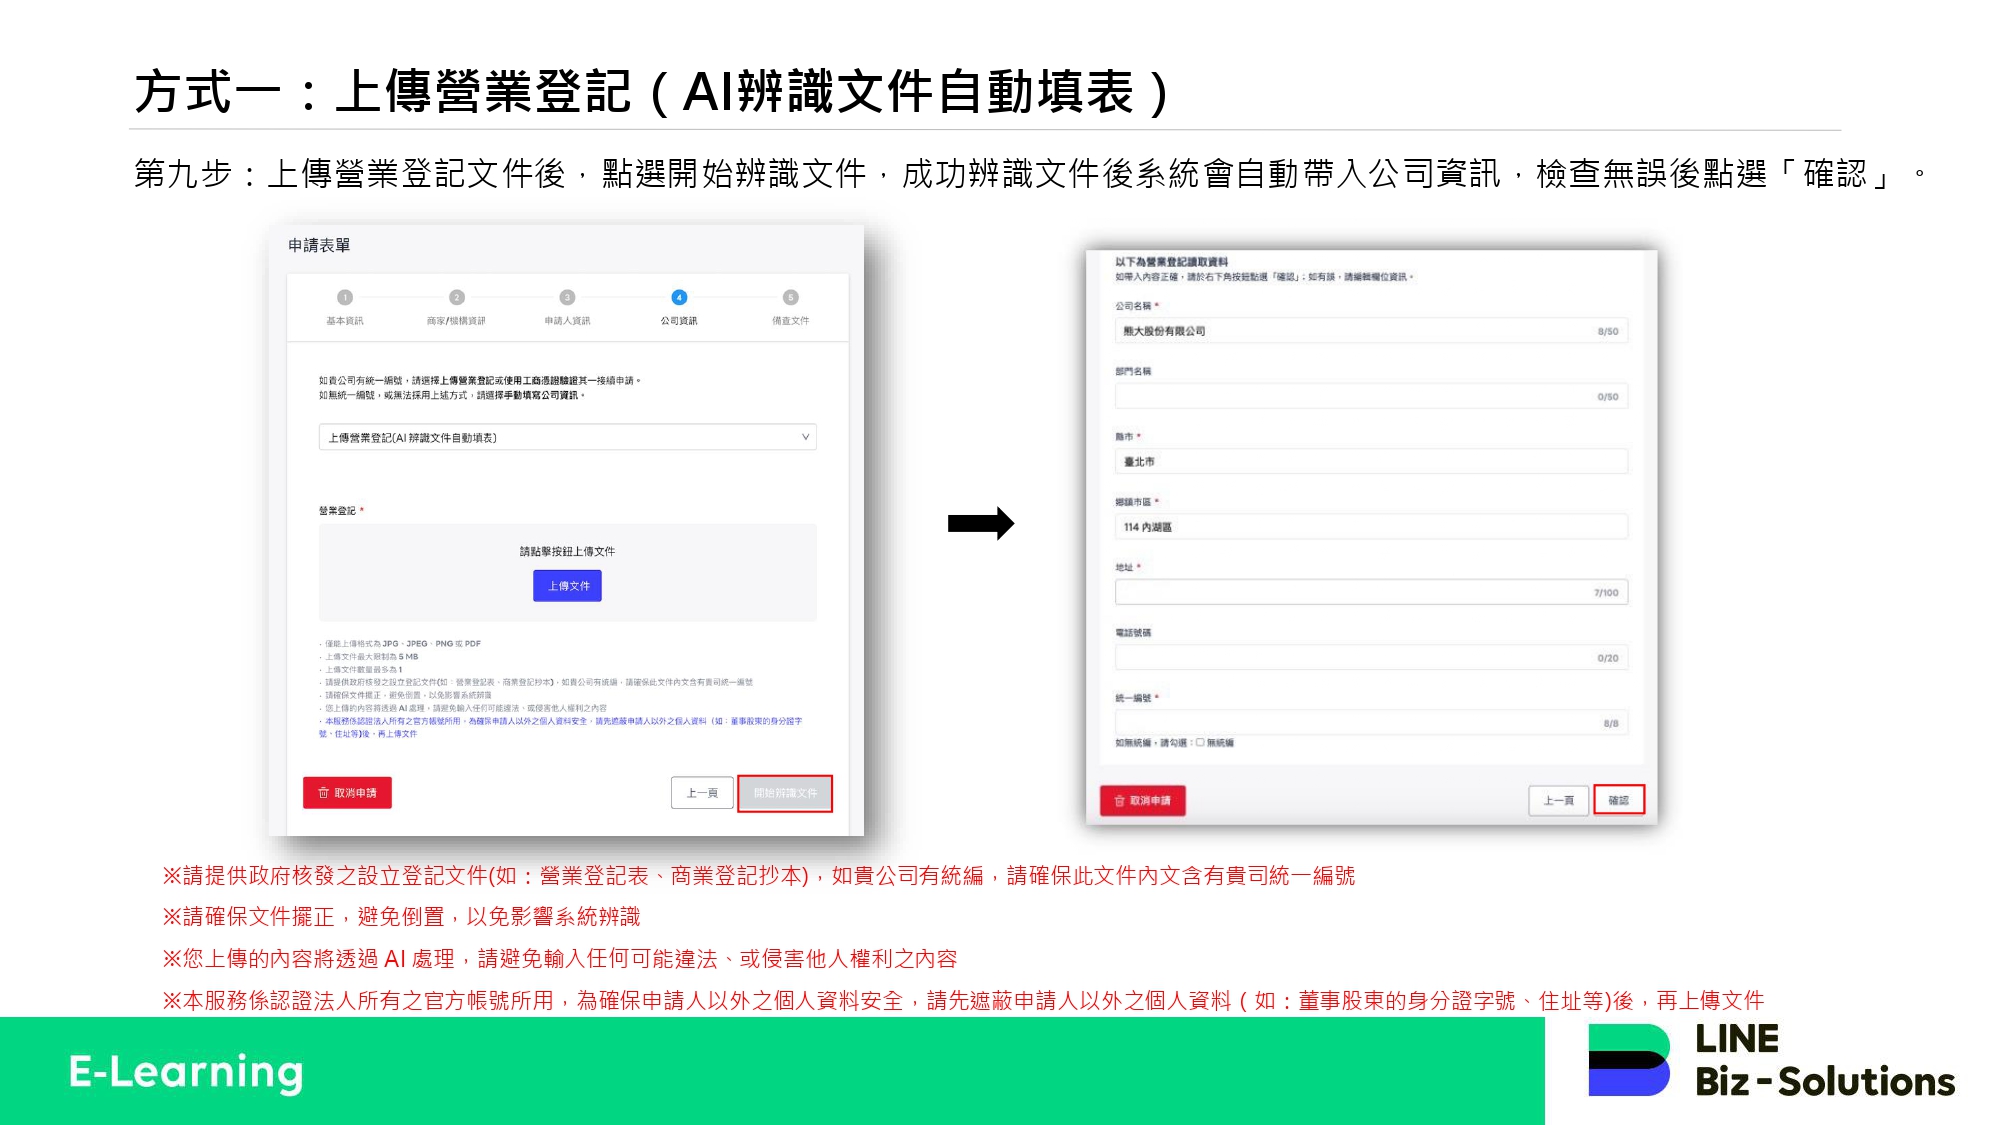Open the 縣市 臺北市 selector
The height and width of the screenshot is (1125, 2000).
(1370, 462)
